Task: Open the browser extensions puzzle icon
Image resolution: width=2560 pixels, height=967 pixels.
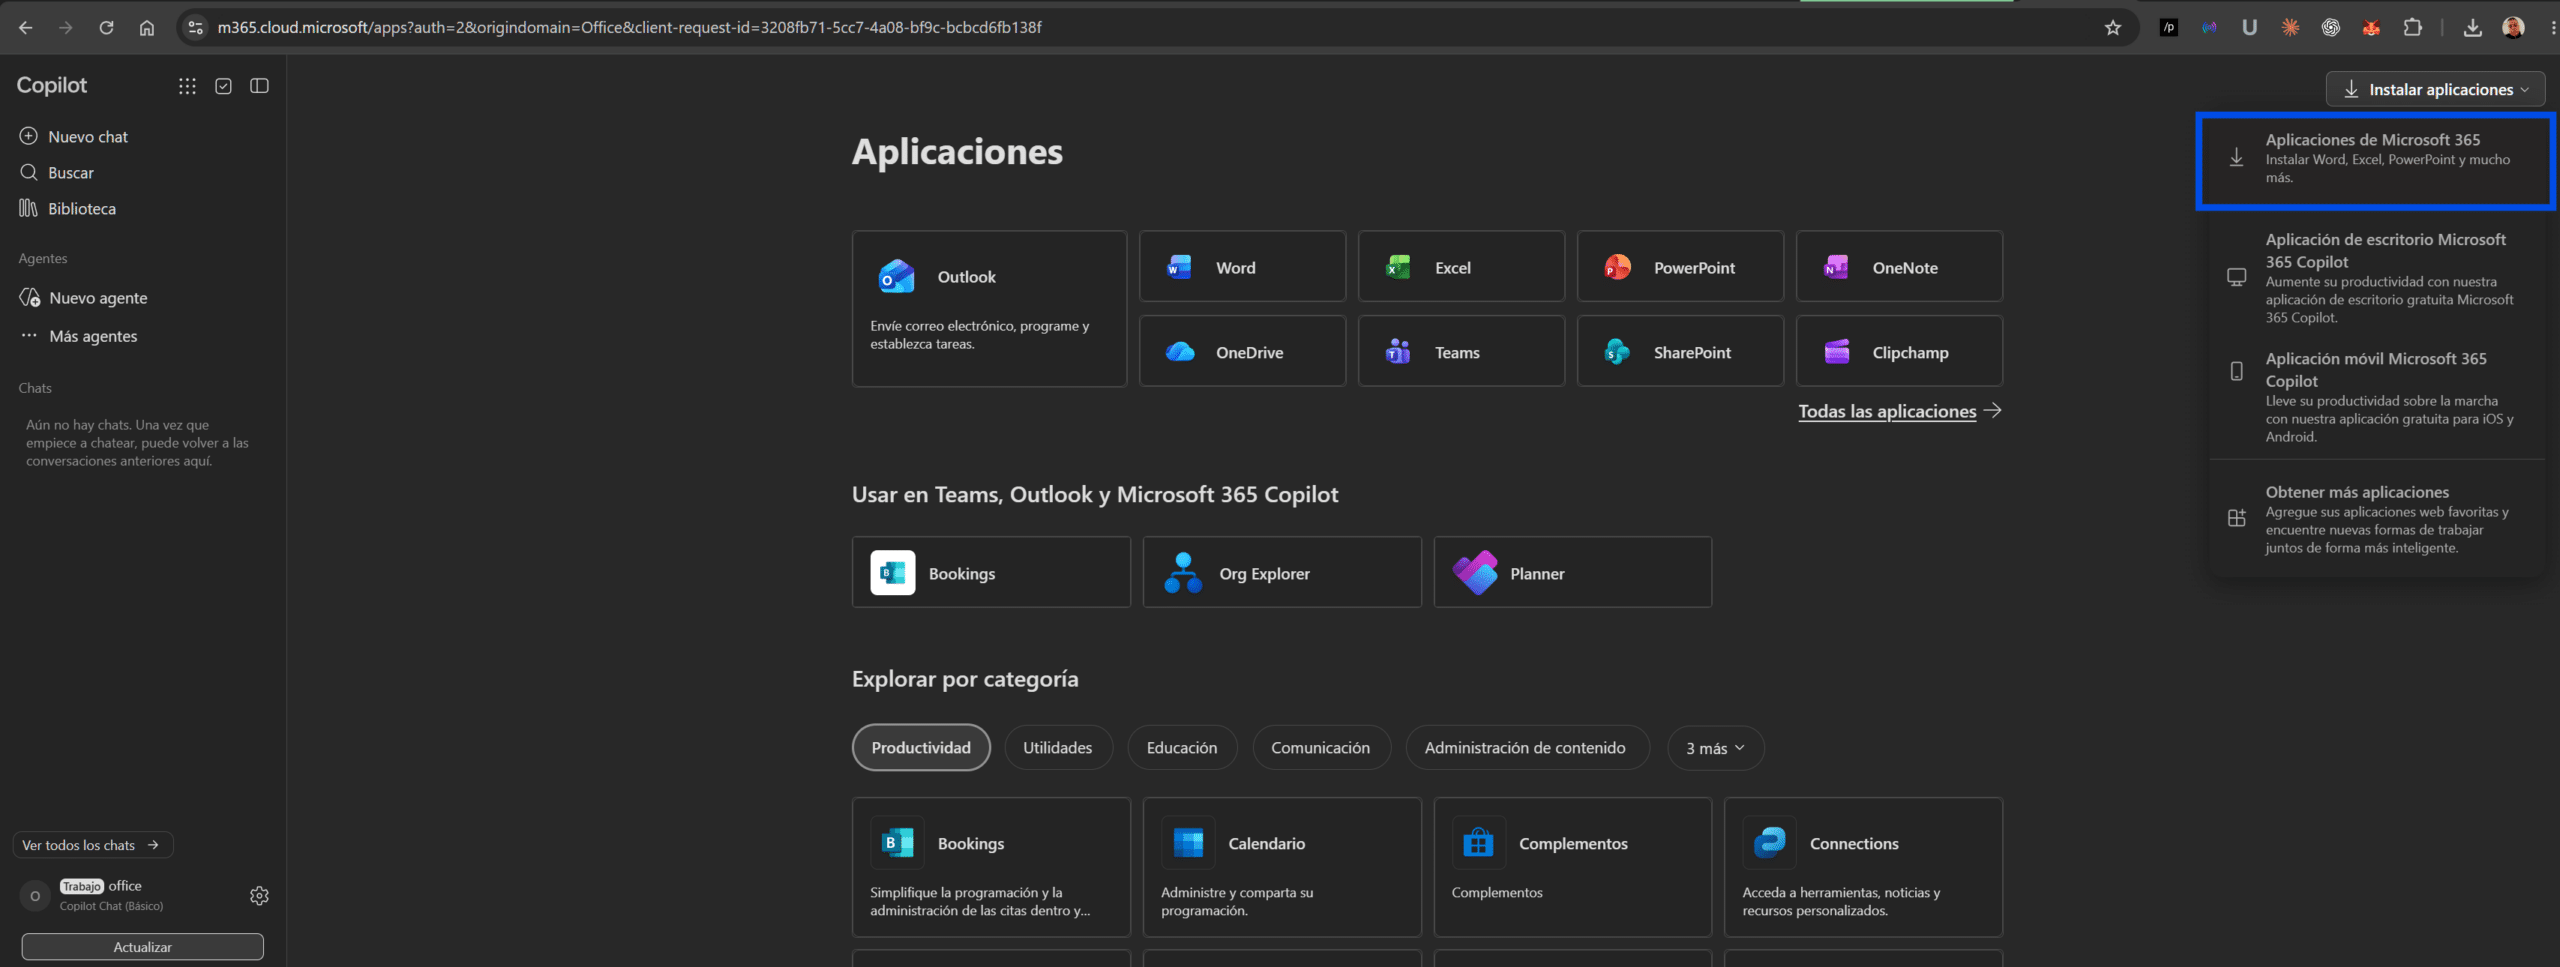Action: click(2413, 27)
